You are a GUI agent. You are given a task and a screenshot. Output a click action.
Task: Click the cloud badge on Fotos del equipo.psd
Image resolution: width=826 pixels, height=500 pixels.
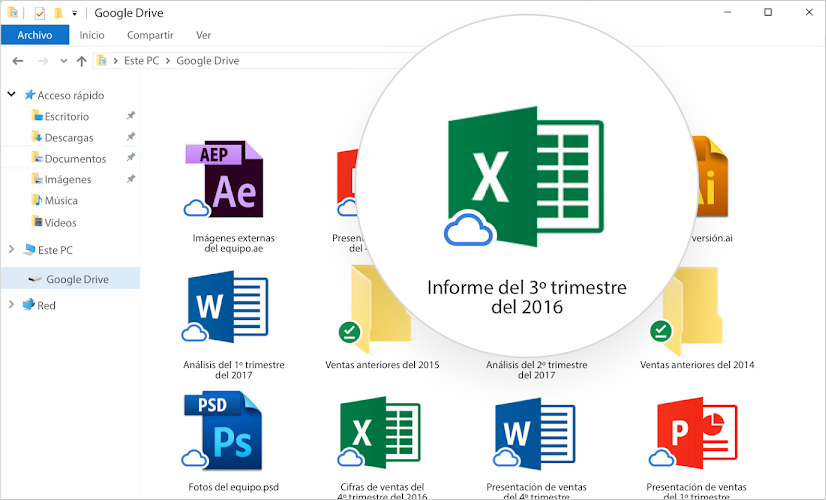[194, 458]
